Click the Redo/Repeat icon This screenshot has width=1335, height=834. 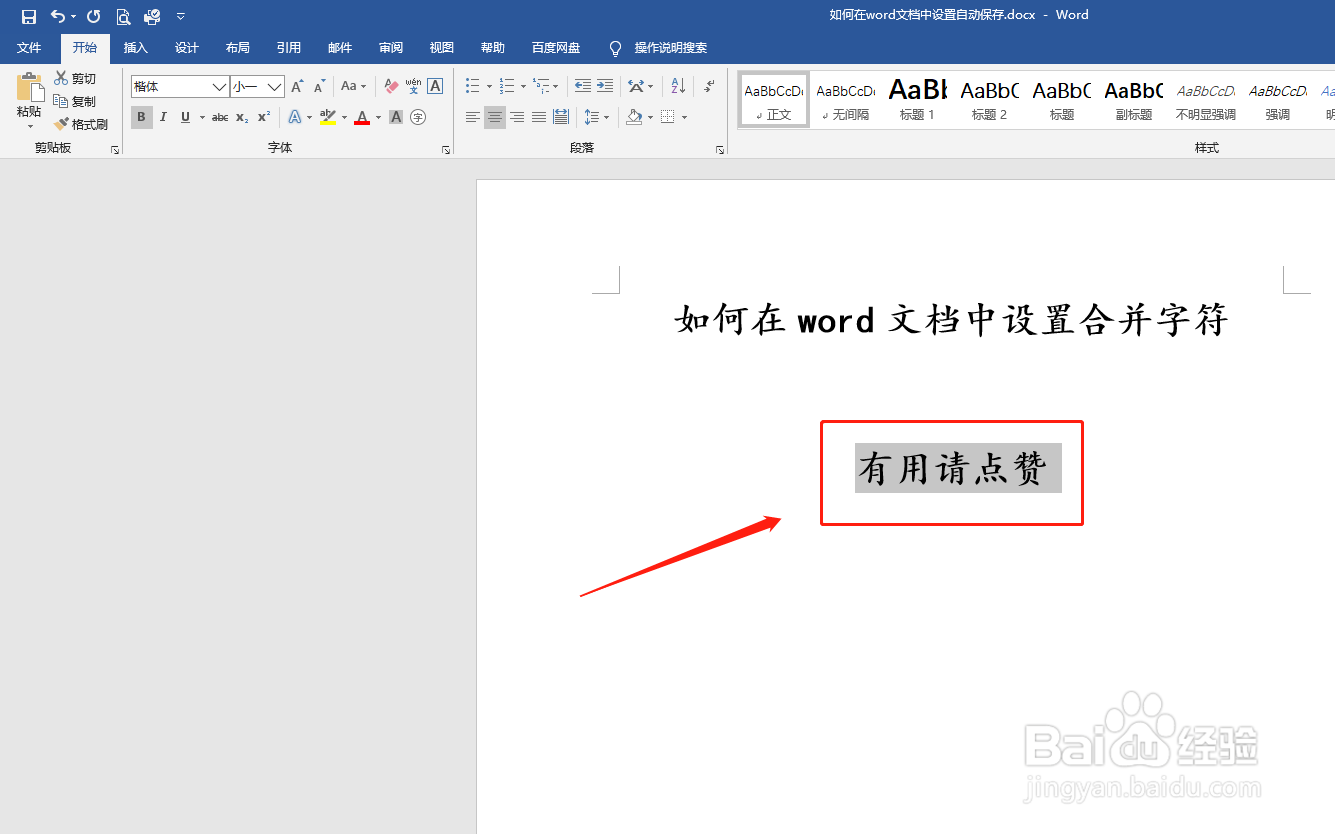tap(94, 16)
